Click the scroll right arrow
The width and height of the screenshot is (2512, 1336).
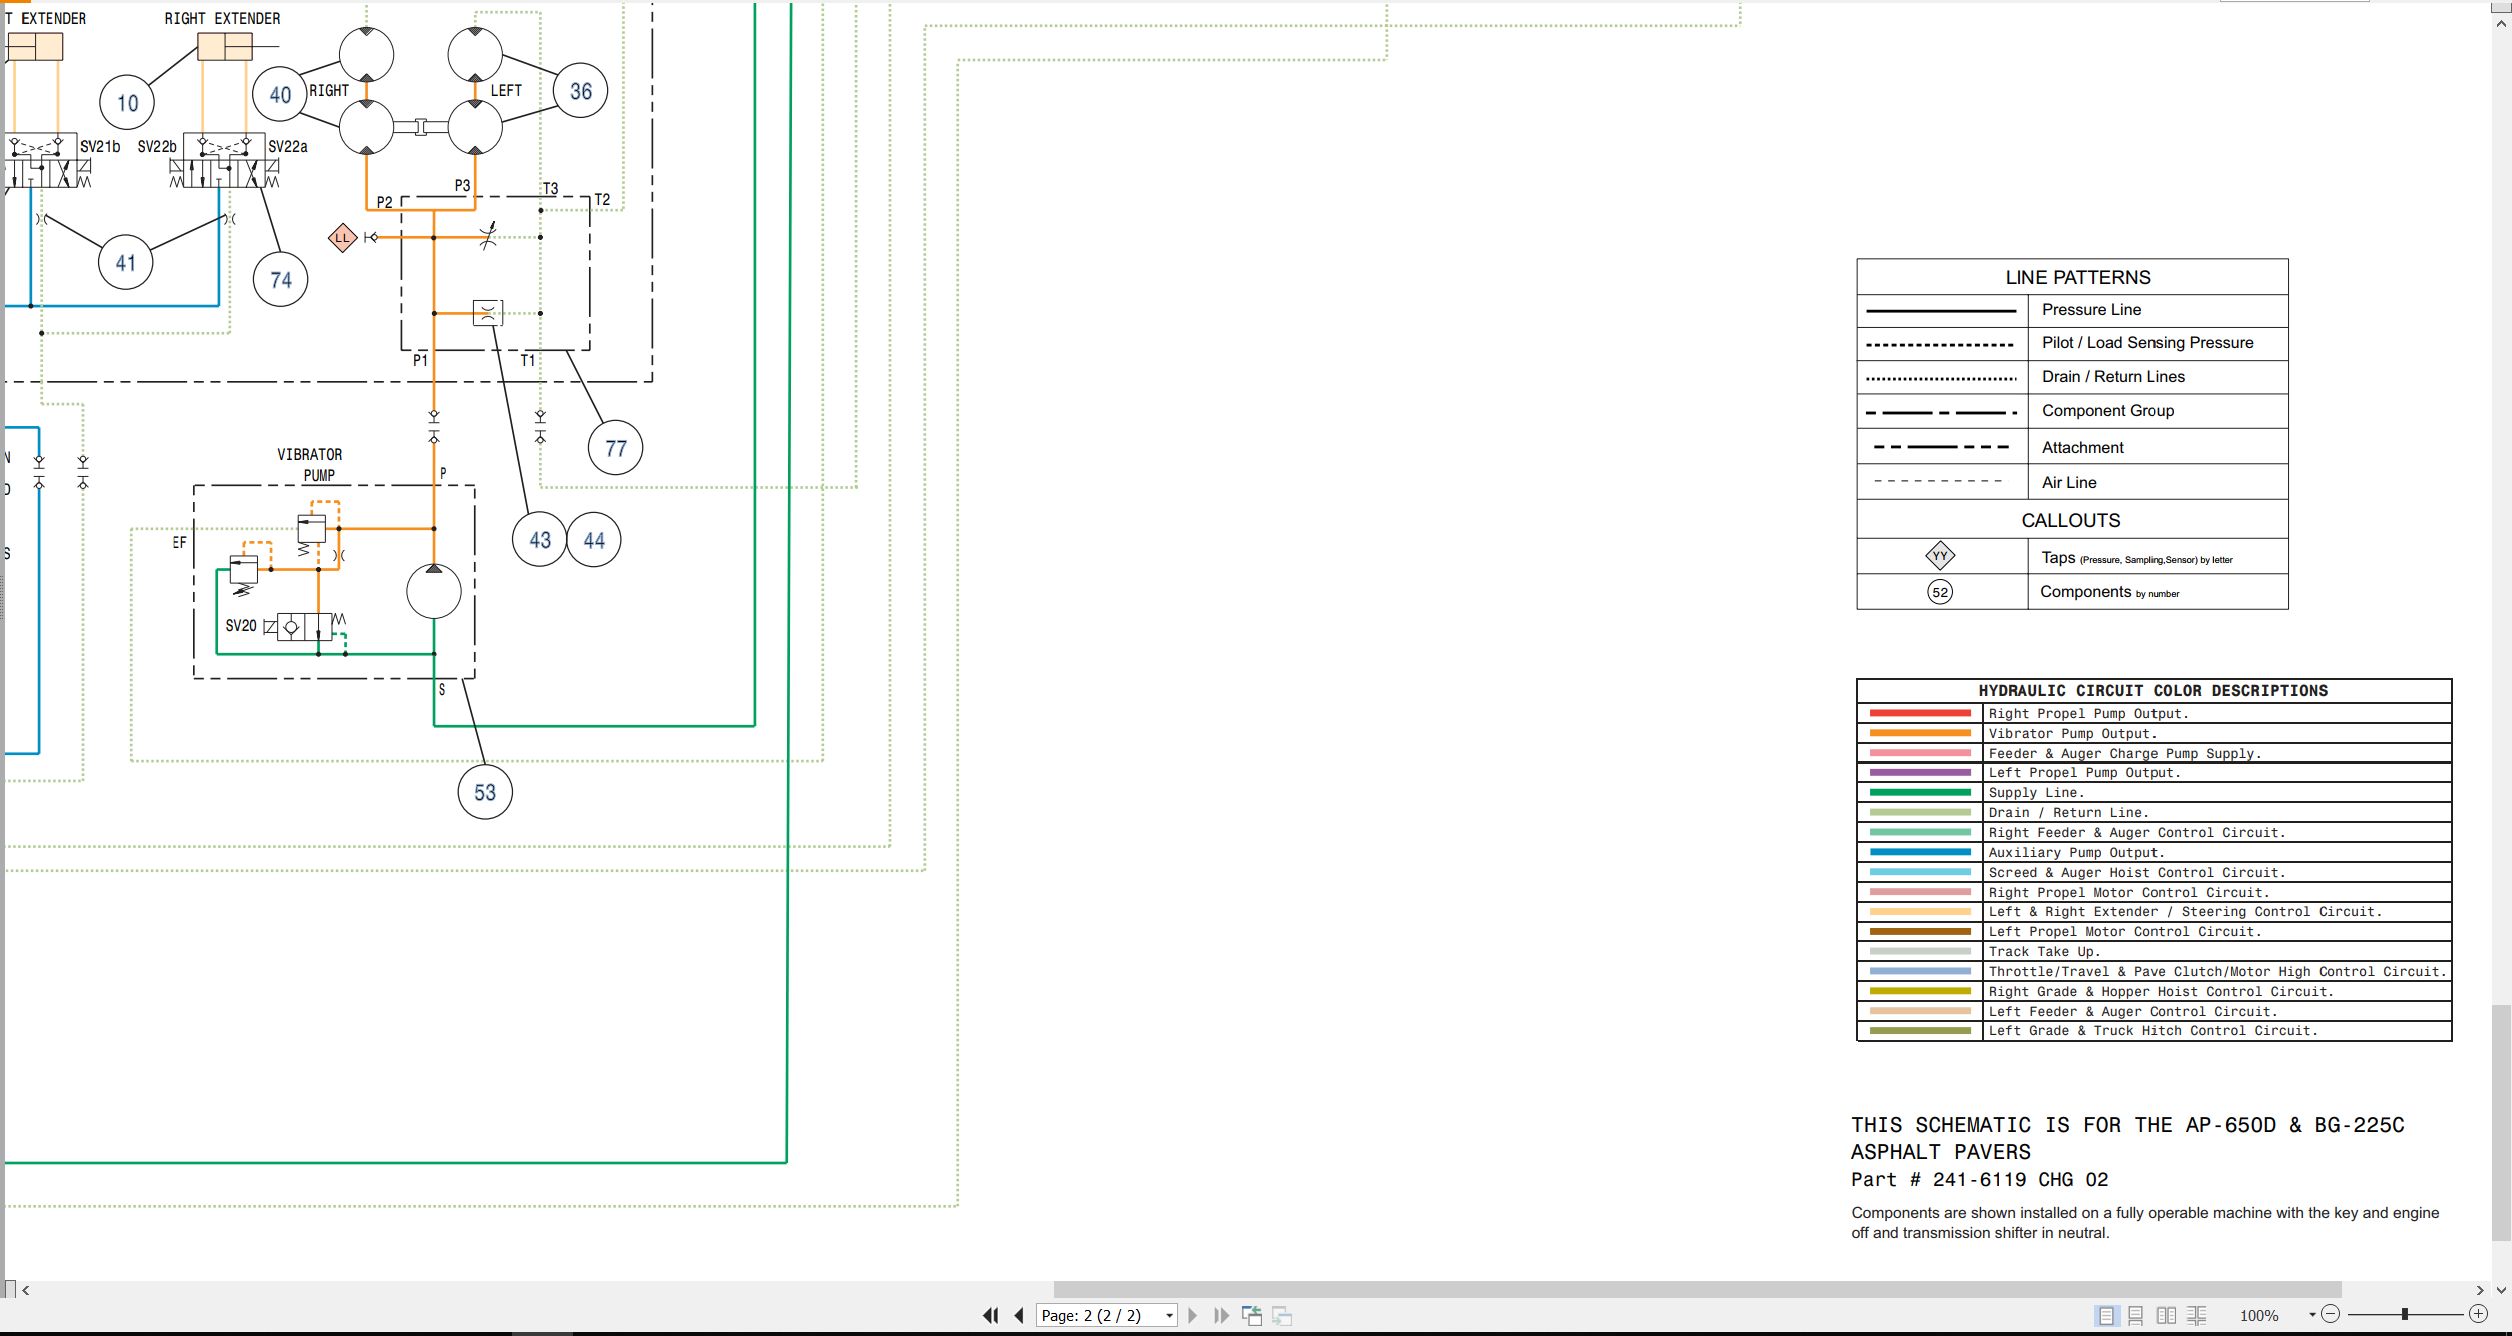(2480, 1290)
